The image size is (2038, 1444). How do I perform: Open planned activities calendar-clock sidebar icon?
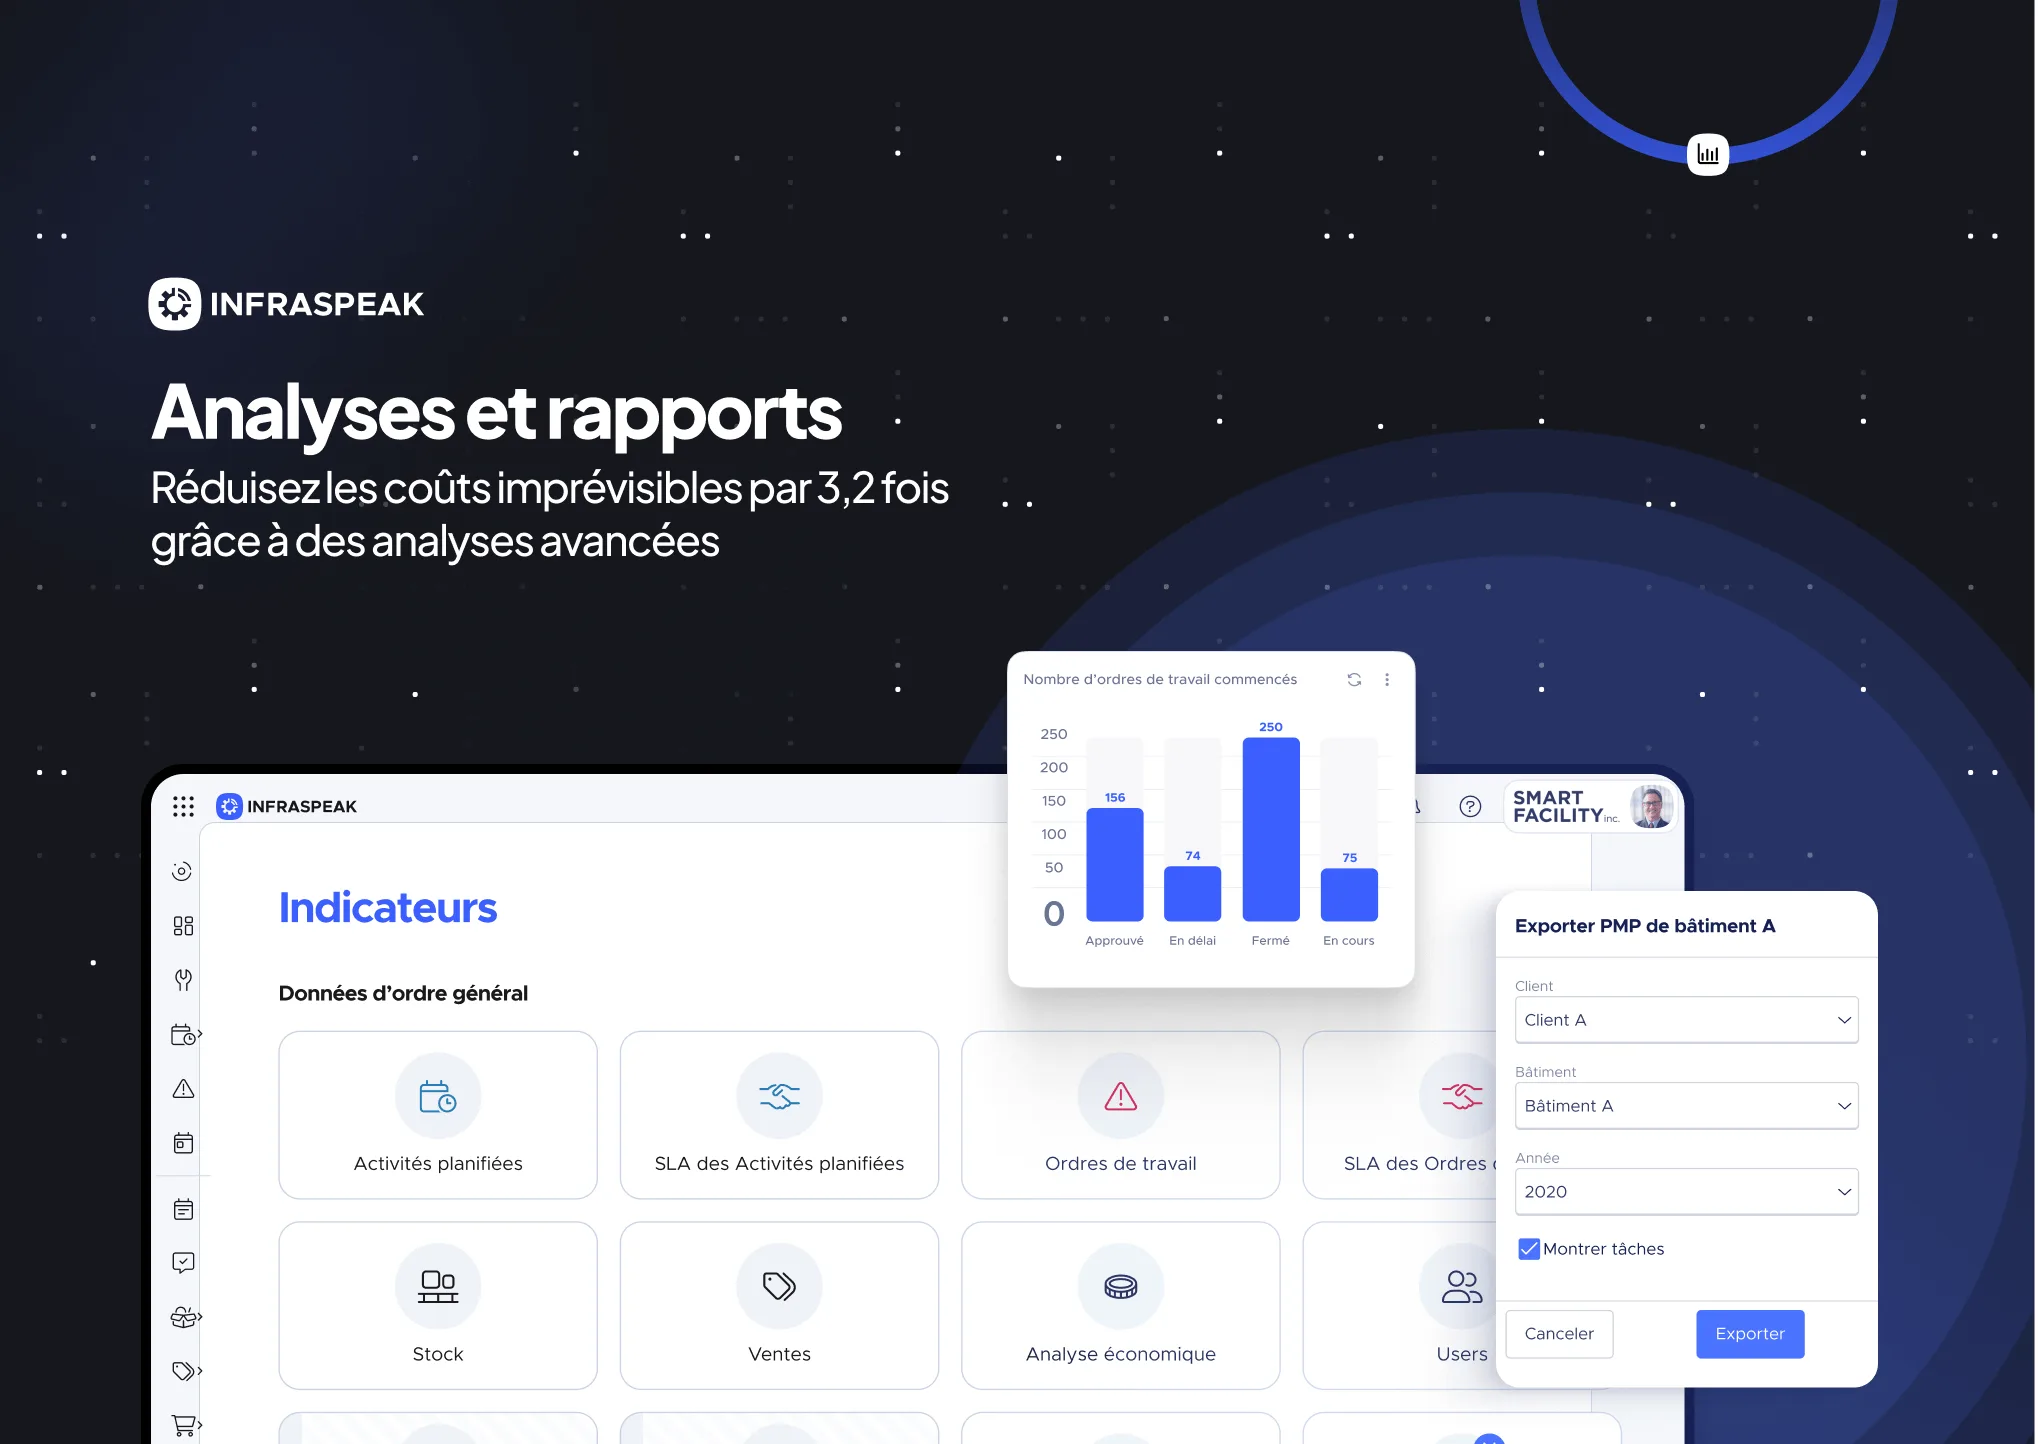185,1034
